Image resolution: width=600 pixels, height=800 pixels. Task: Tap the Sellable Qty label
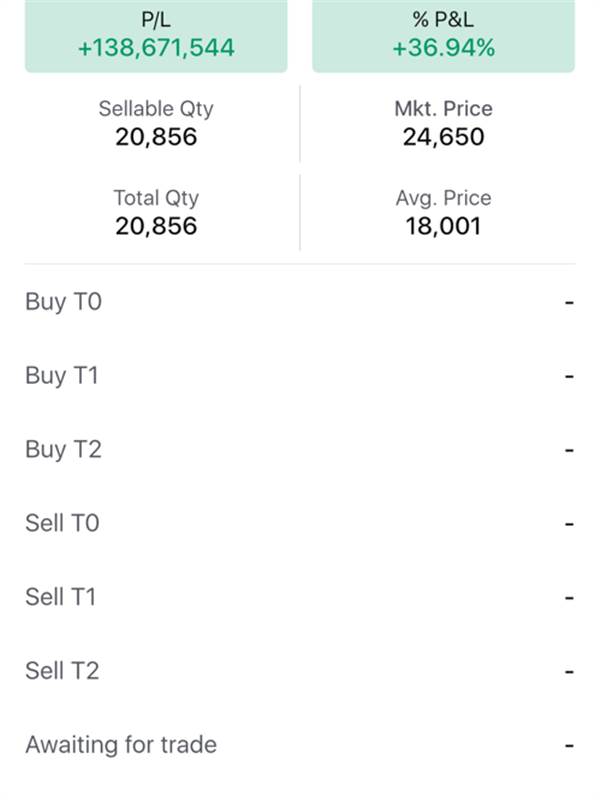coord(156,109)
